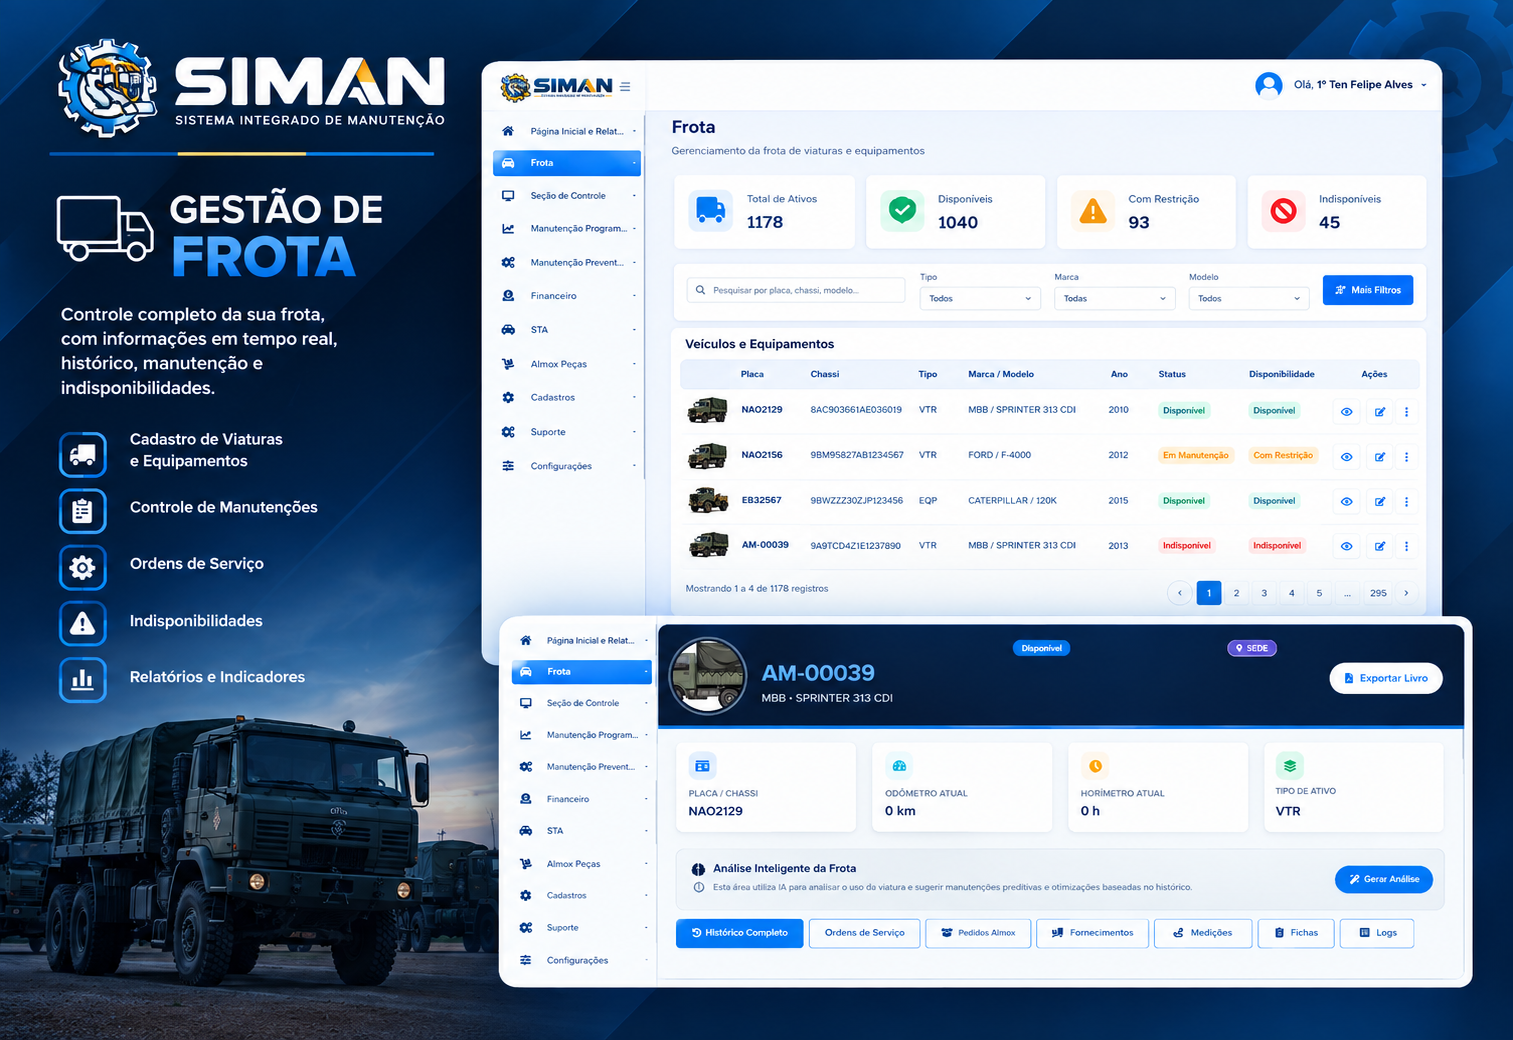
Task: Edit the EB32567 equipment entry
Action: pos(1380,502)
